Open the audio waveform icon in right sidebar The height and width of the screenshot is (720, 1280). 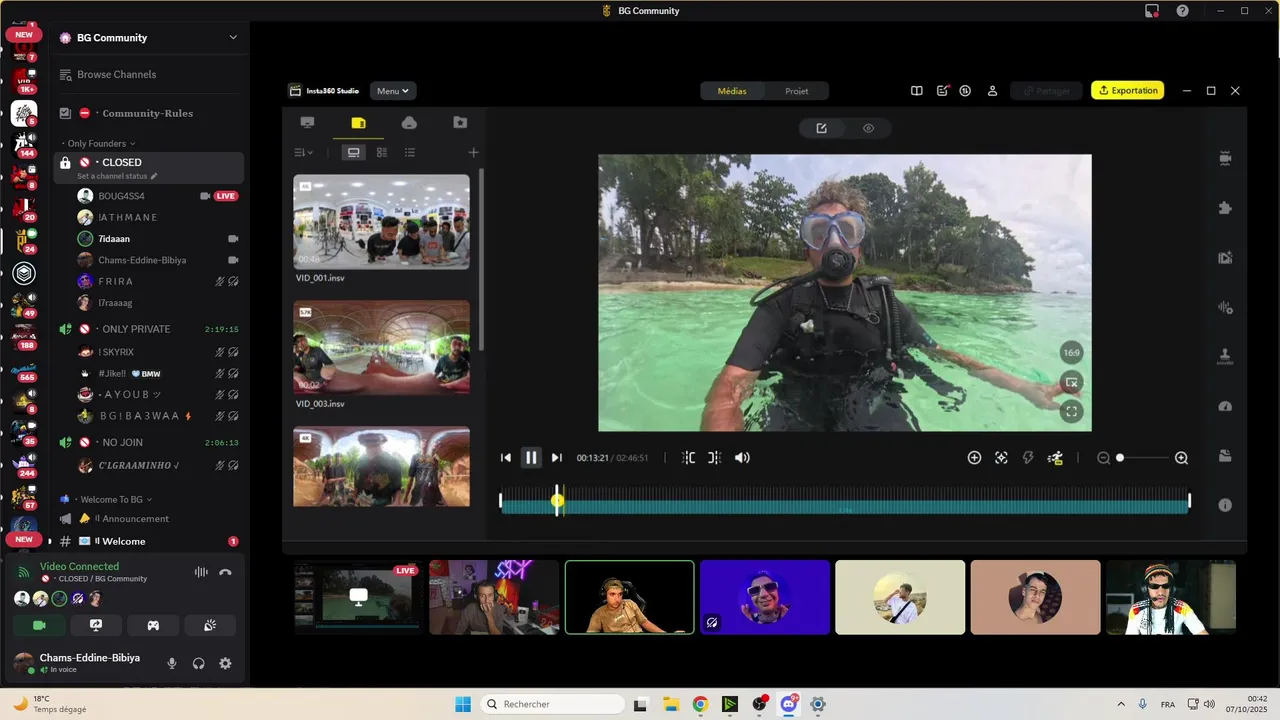coord(1225,308)
